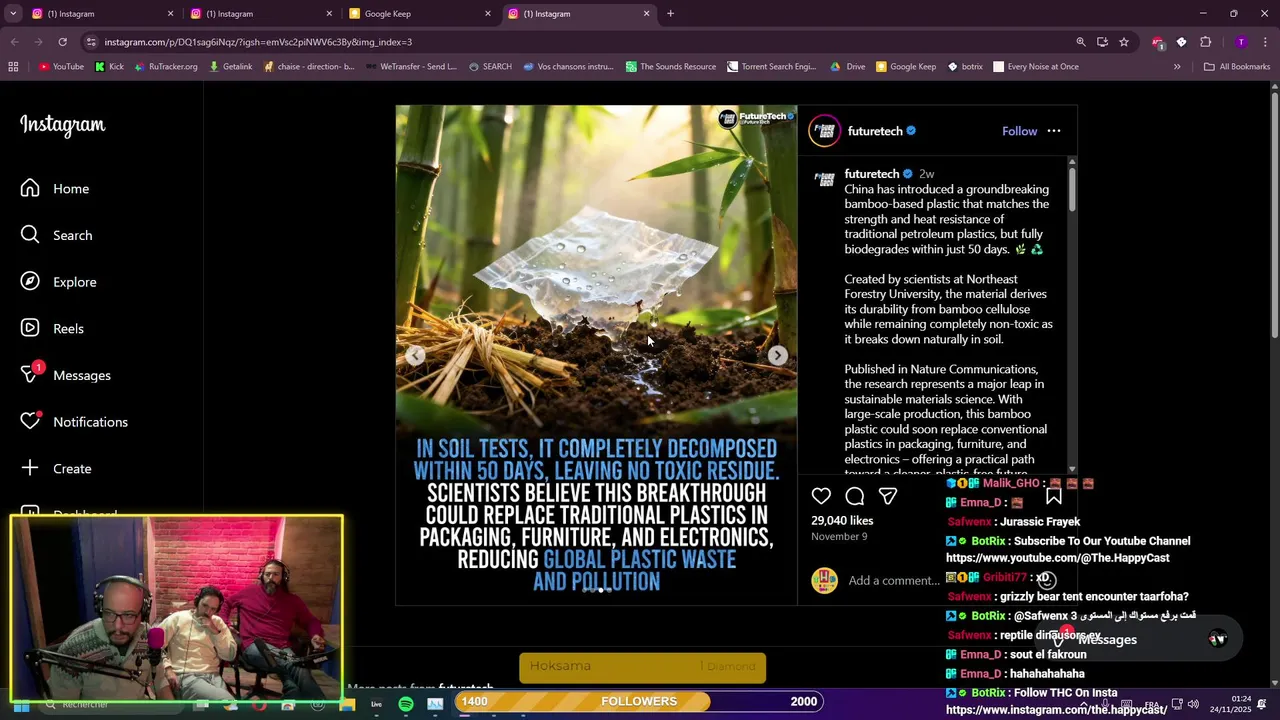
Task: Click the Add a comment field
Action: (x=893, y=580)
